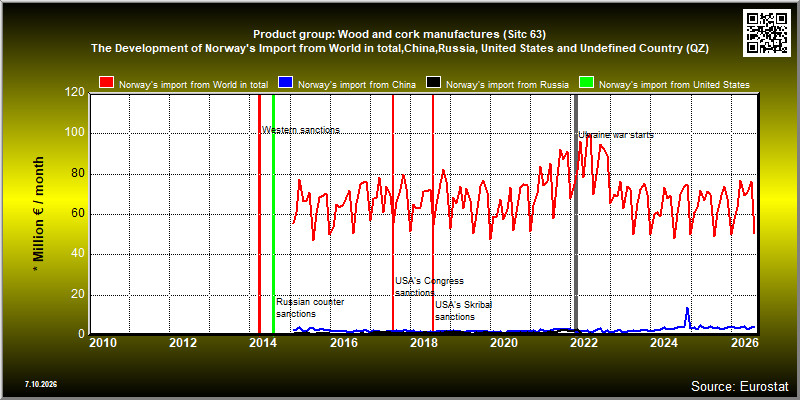Select the black Russia legend swatch
The image size is (800, 400).
pos(434,84)
